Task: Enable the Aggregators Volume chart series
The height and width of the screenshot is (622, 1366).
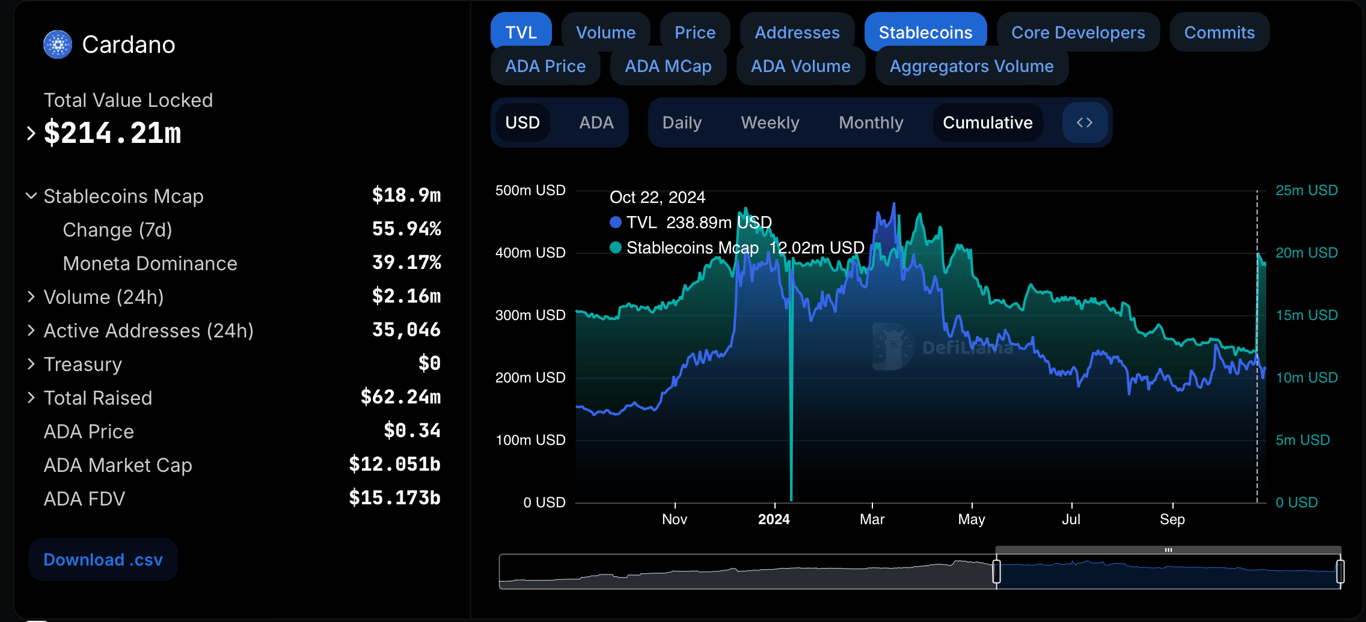Action: pyautogui.click(x=971, y=66)
